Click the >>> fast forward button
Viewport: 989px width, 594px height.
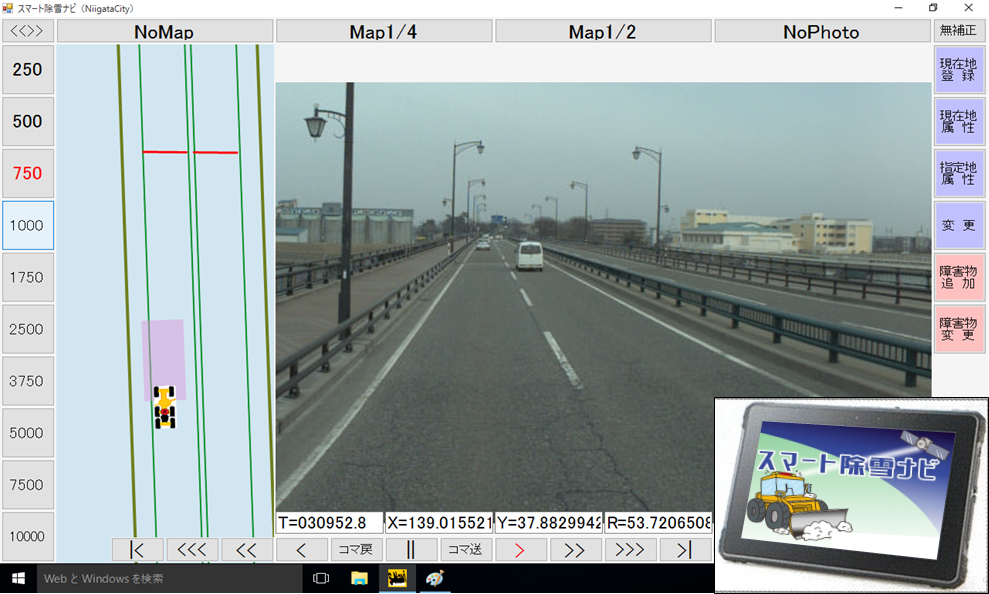630,549
